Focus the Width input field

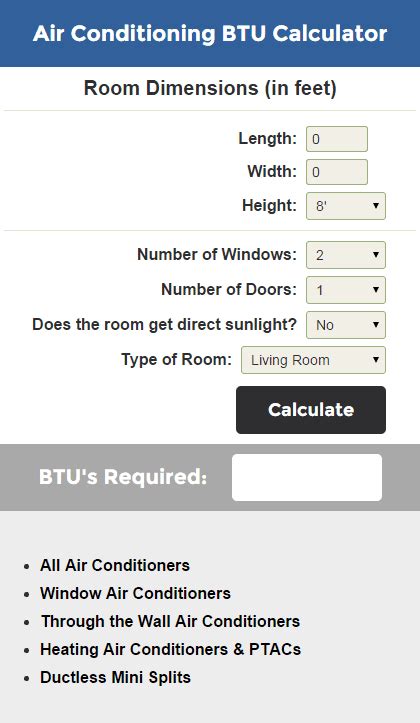click(x=337, y=172)
